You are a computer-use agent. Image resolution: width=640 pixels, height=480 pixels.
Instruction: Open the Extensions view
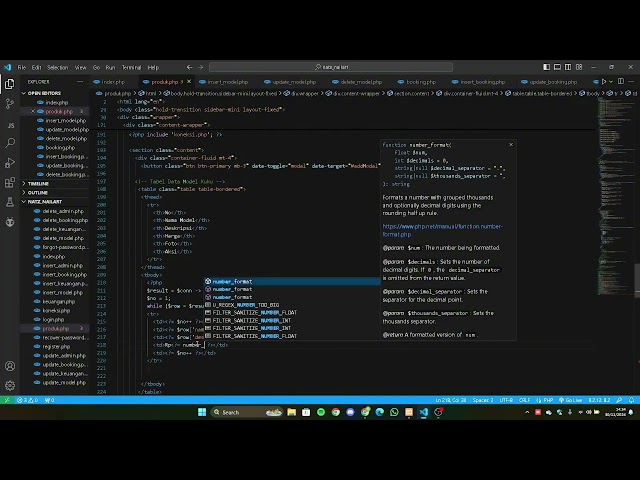9,181
